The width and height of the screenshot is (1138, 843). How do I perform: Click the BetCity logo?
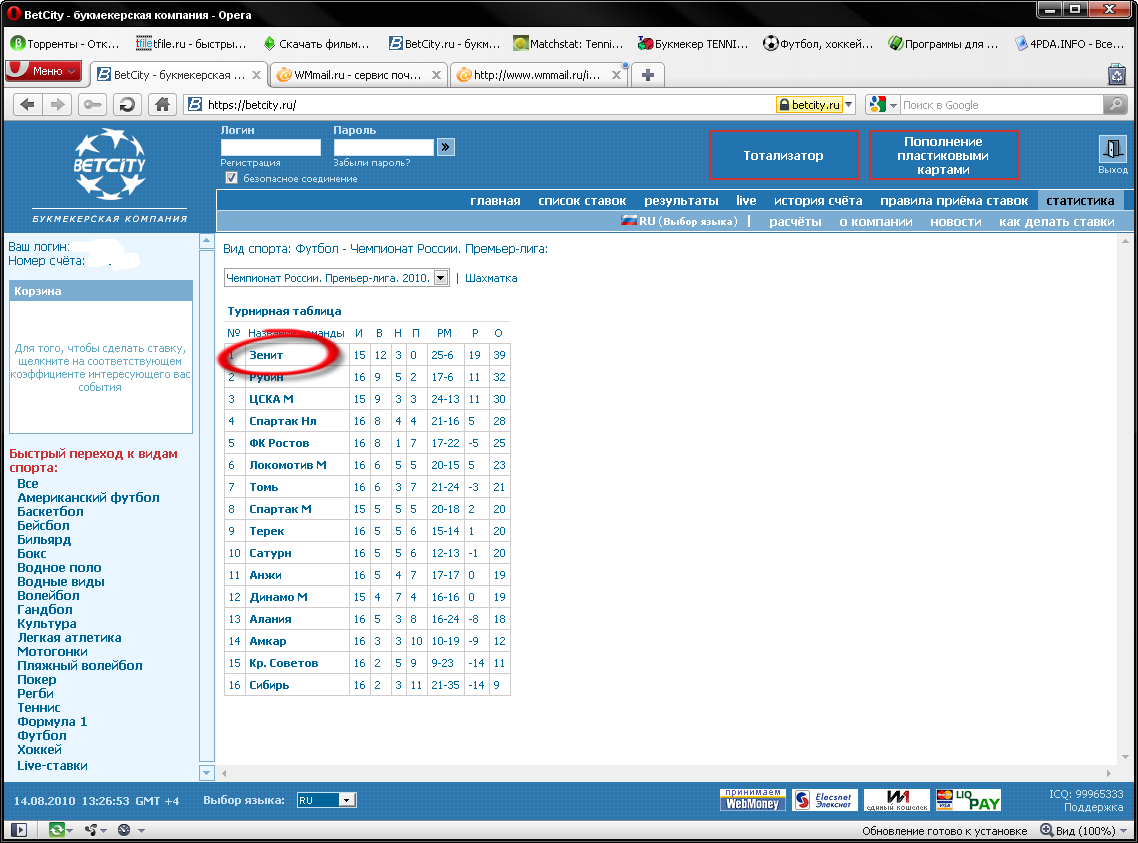pos(110,165)
